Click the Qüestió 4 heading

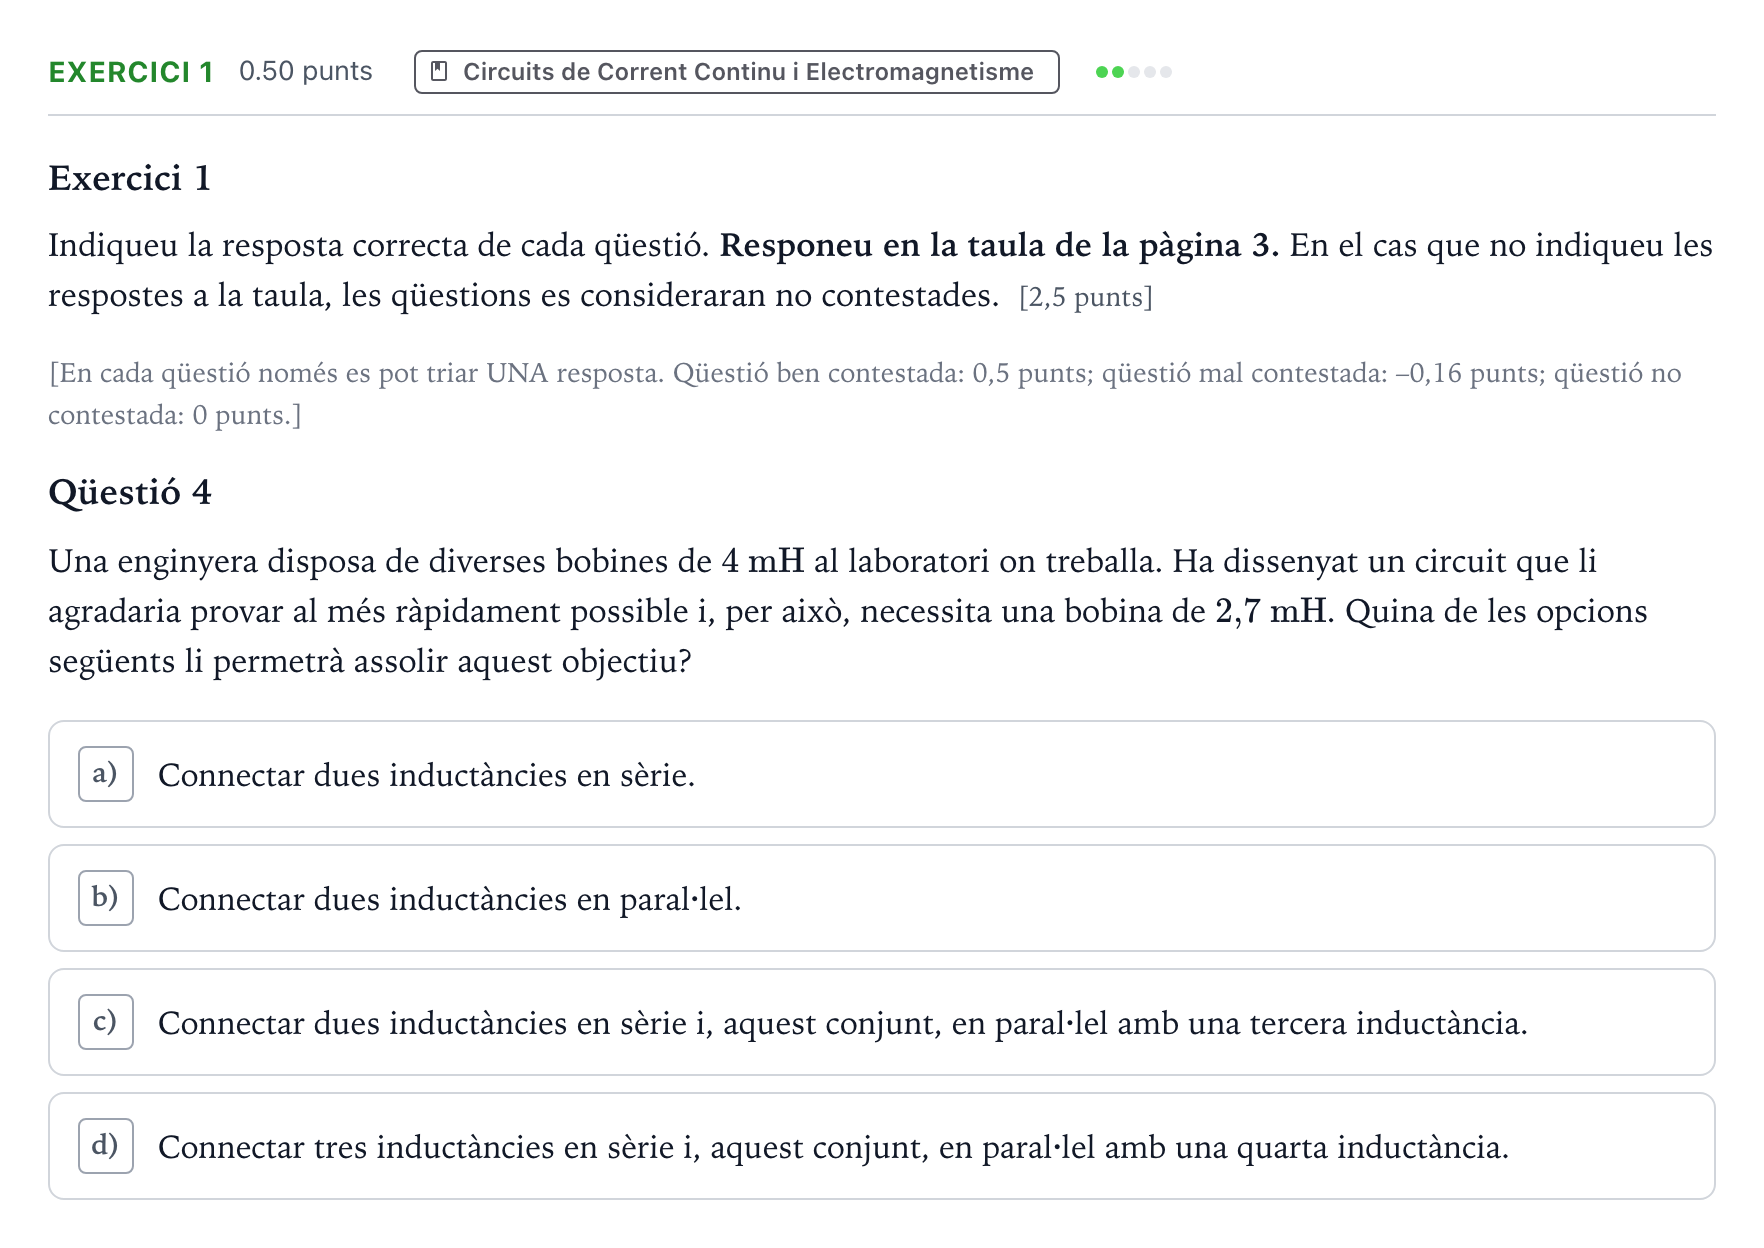point(130,492)
